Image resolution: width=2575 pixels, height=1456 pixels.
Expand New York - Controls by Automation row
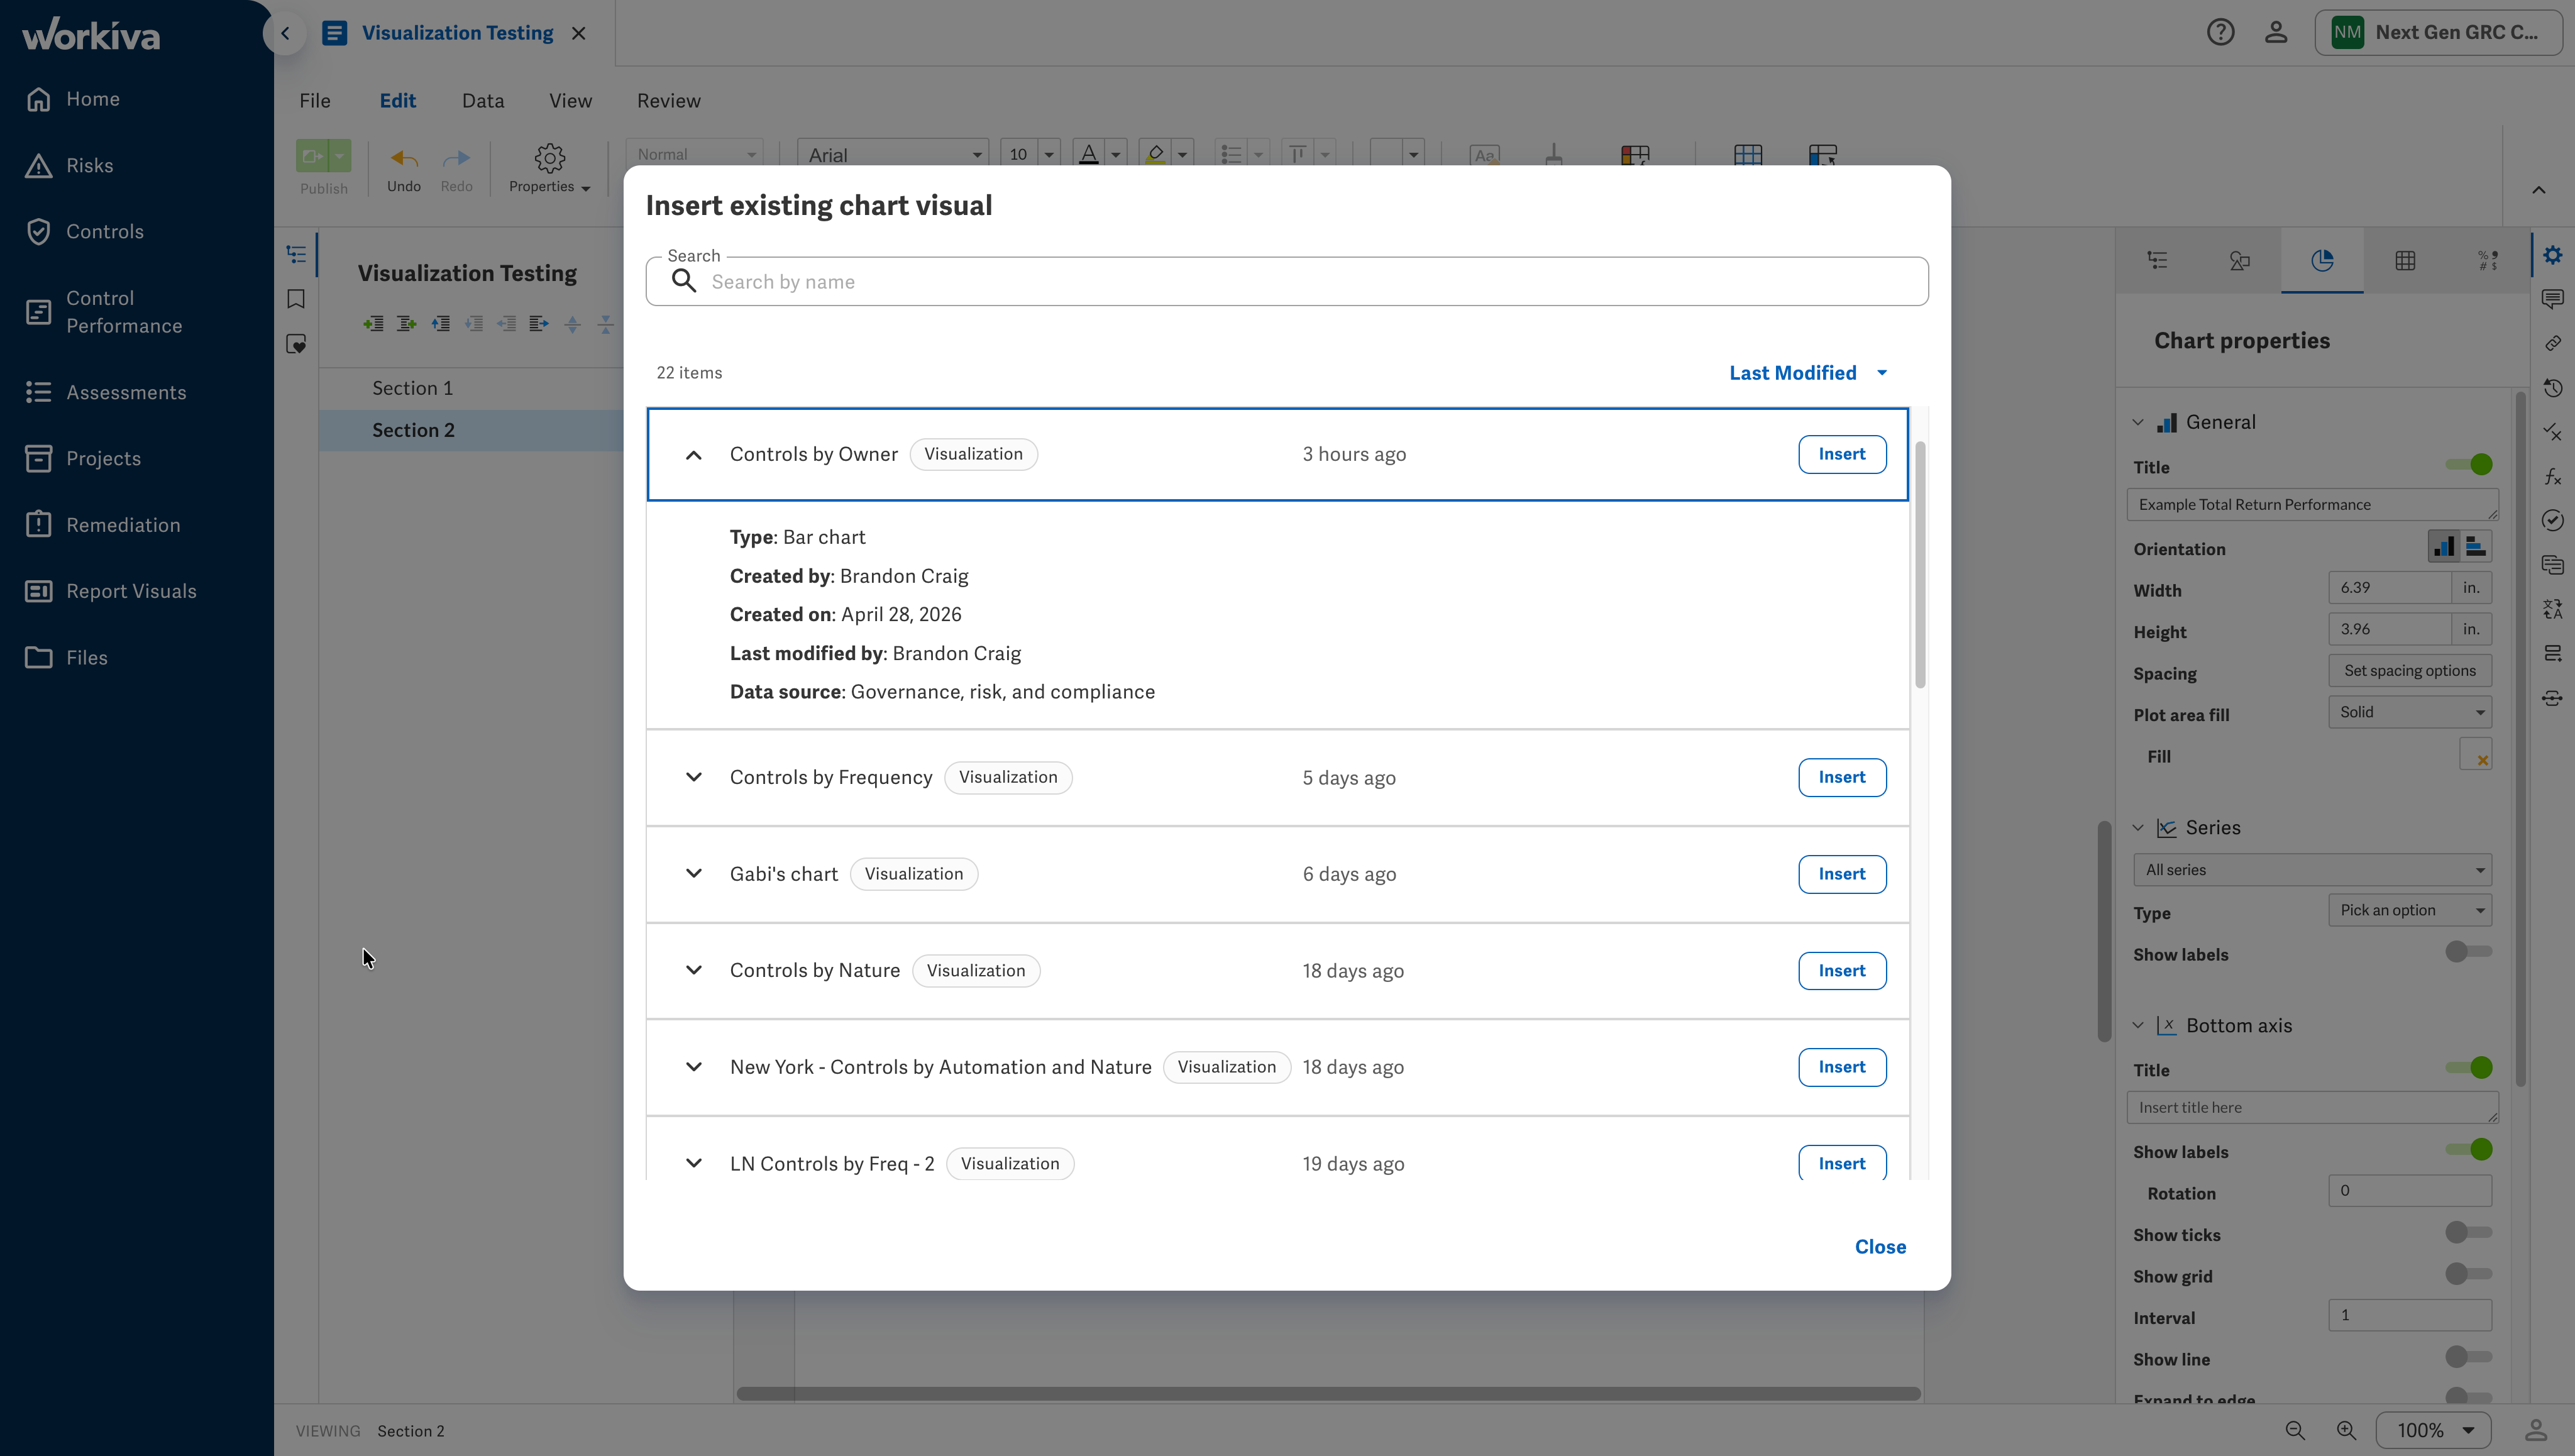pos(693,1067)
